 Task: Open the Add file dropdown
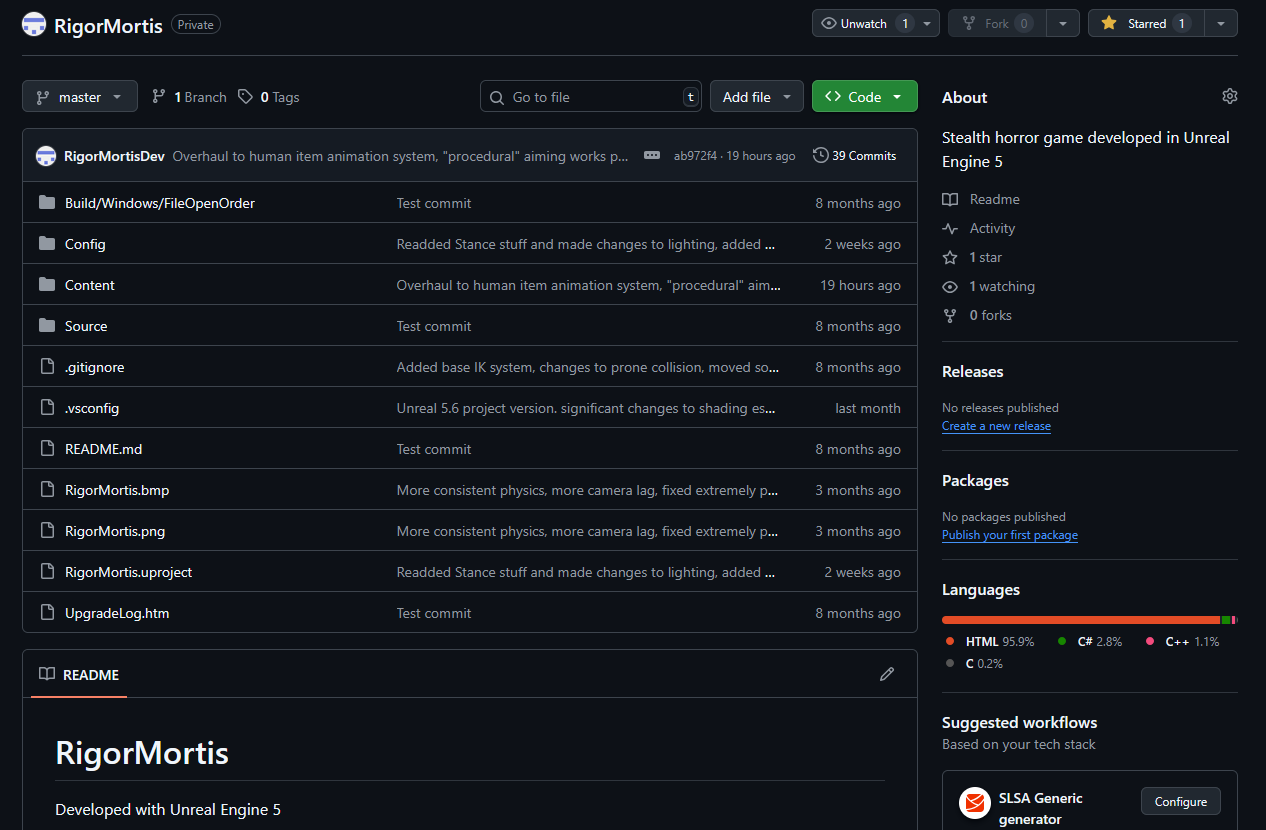point(757,97)
